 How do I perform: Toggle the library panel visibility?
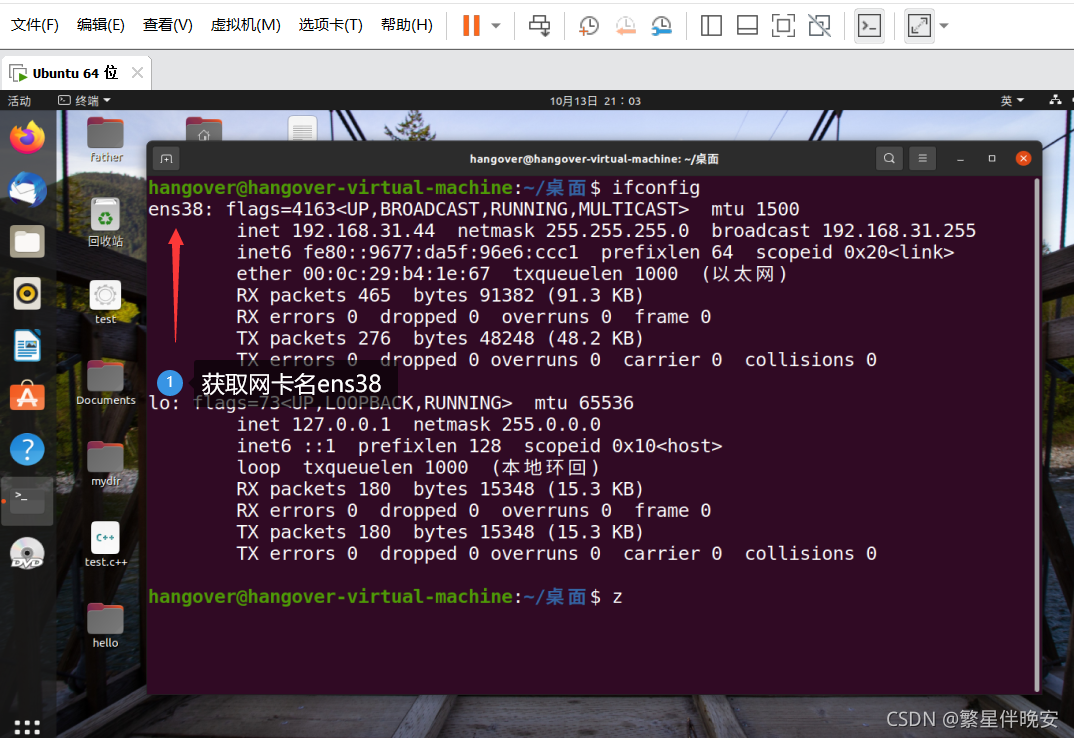pos(711,26)
